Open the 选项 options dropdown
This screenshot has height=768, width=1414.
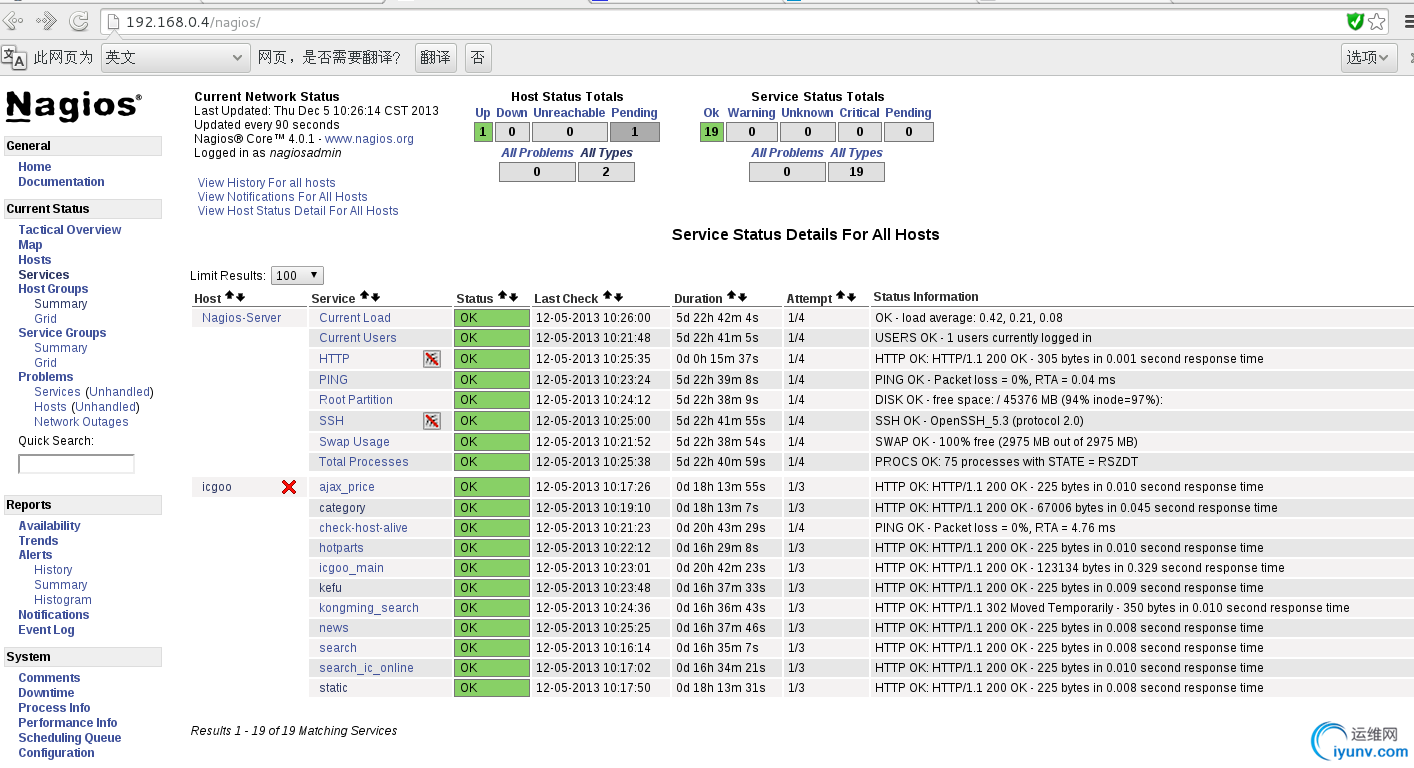pos(1368,58)
